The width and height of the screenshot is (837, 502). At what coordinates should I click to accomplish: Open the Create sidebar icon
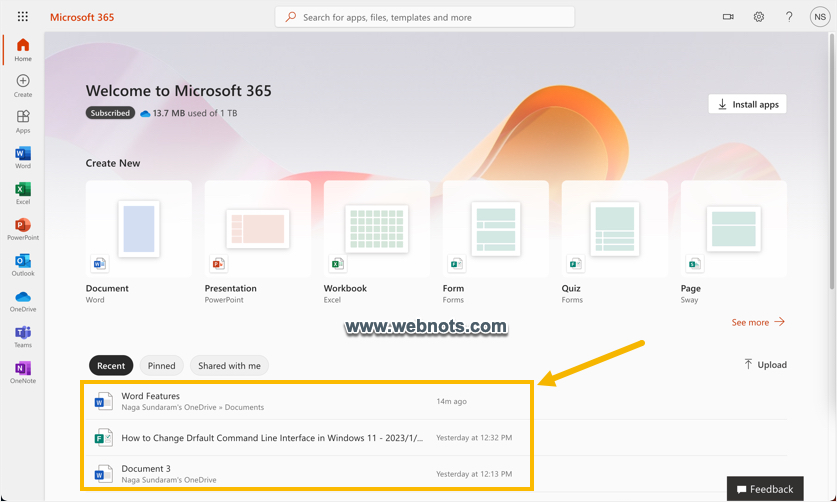point(23,86)
